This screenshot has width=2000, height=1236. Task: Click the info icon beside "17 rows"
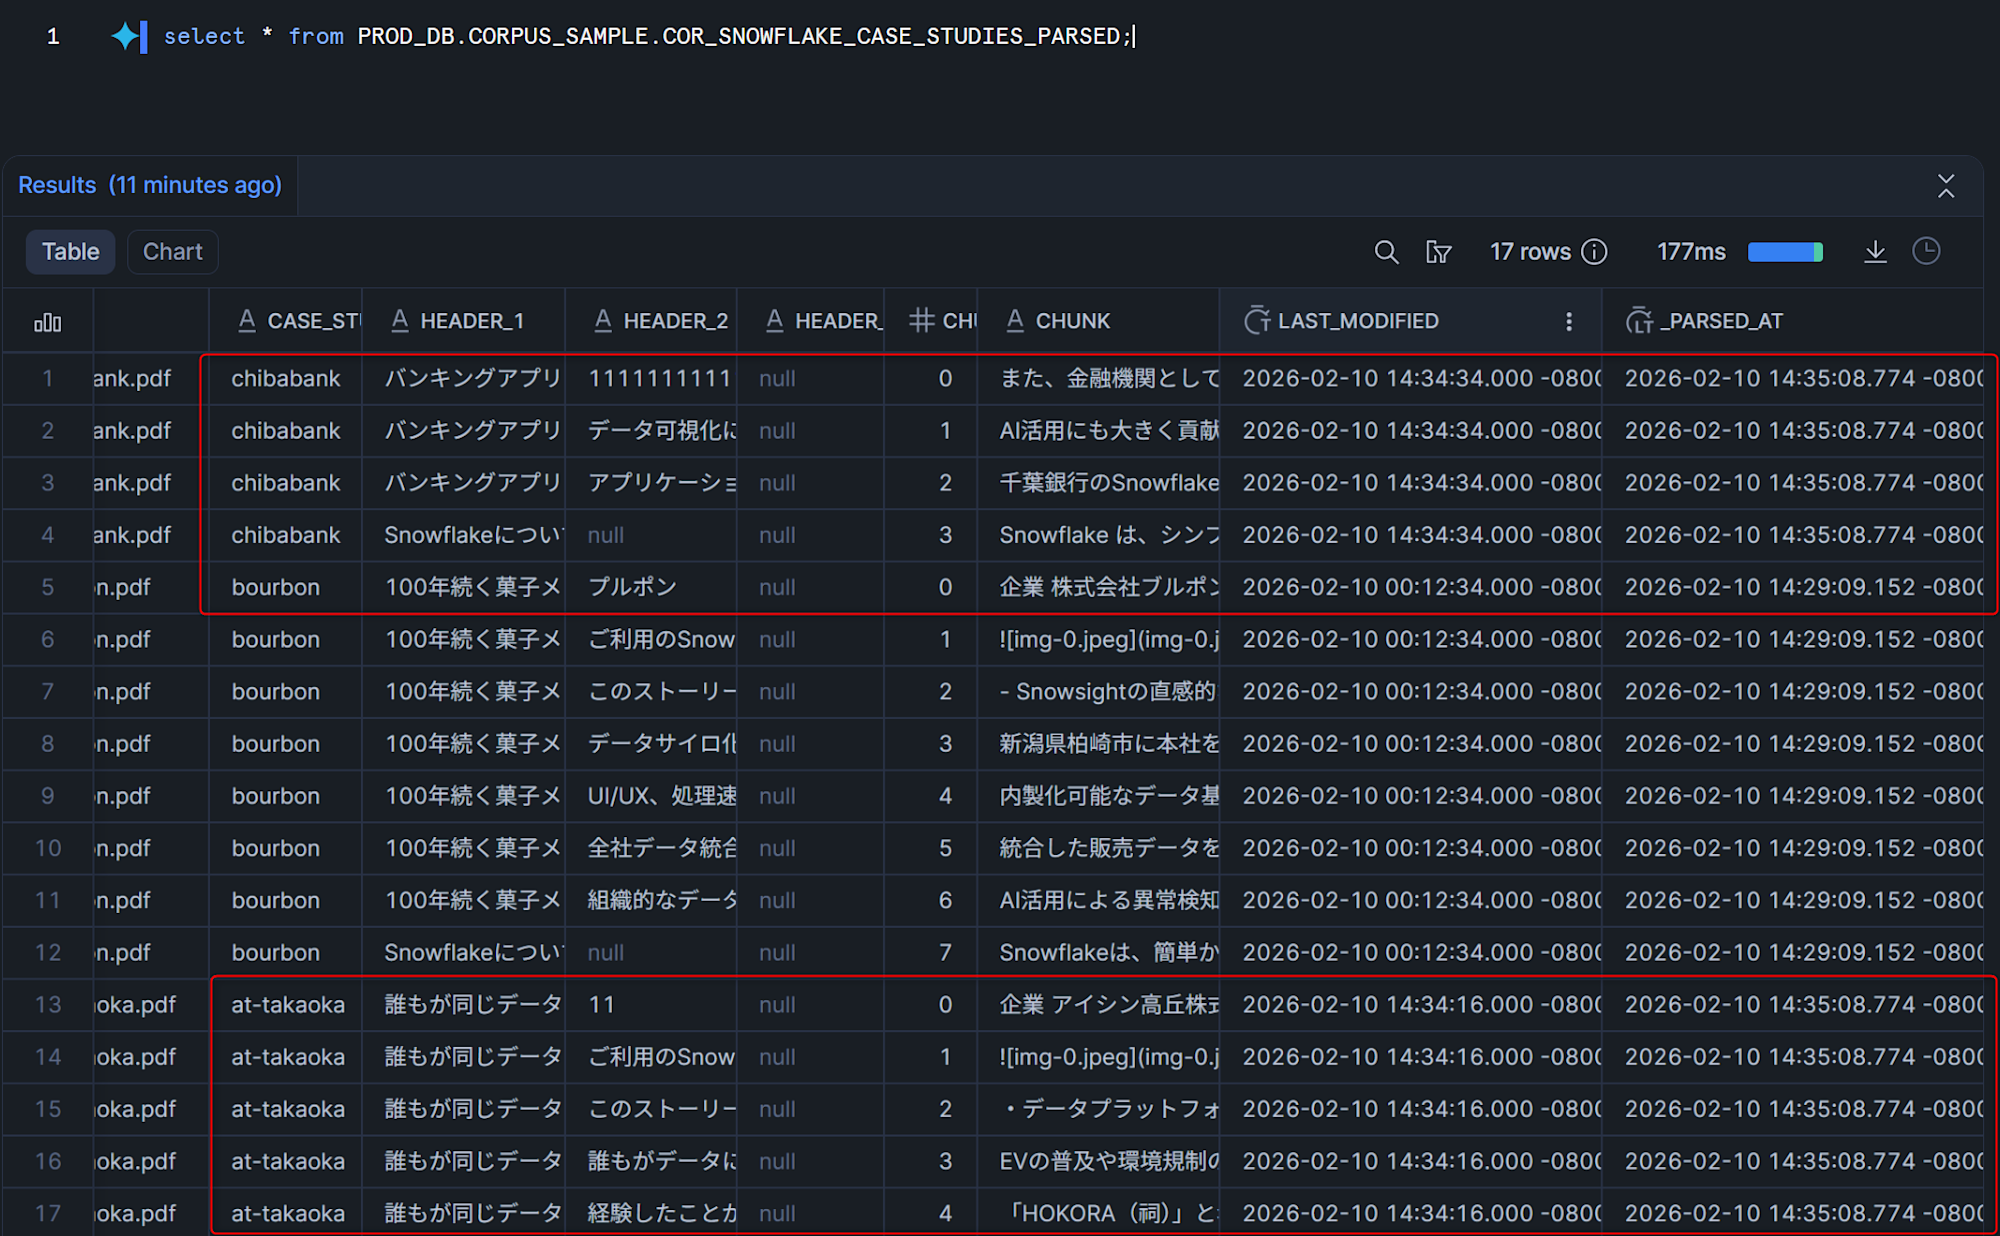1594,252
